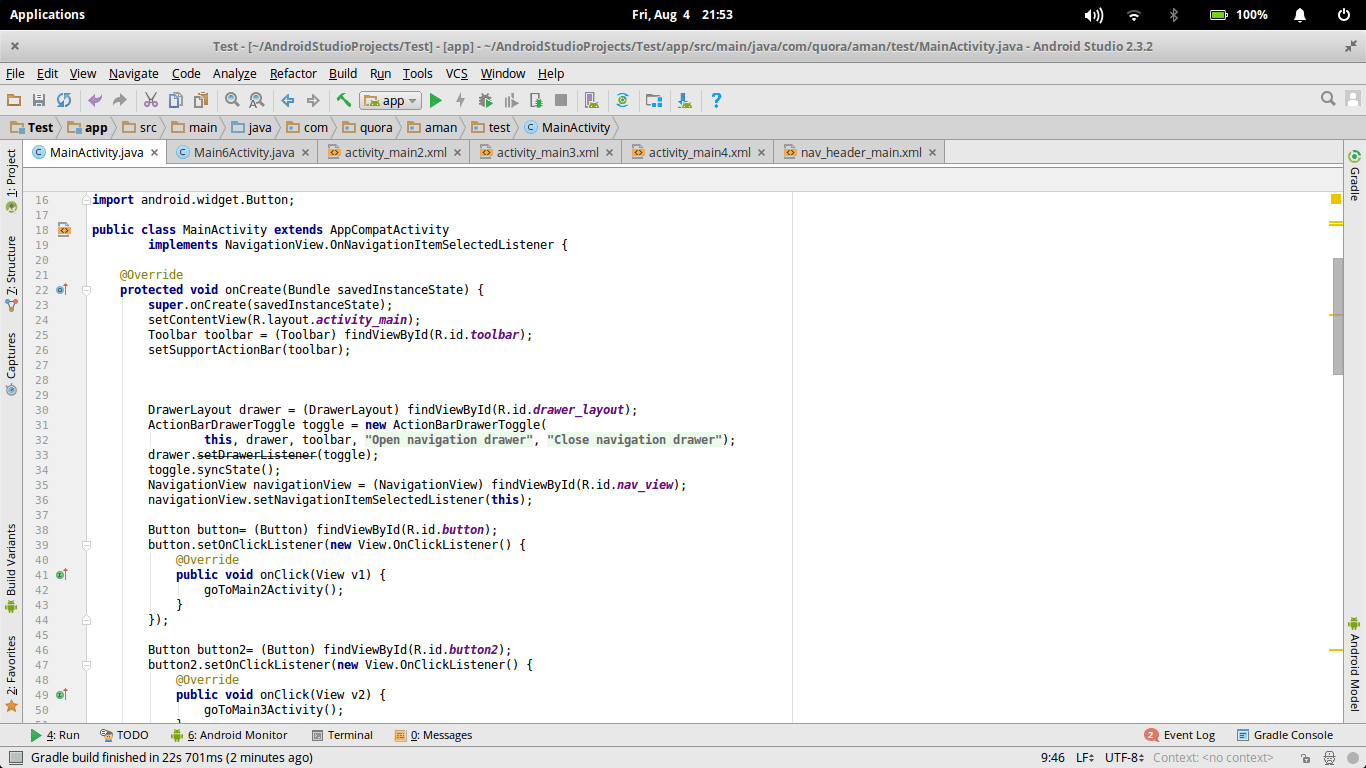Click the editor vertical scrollbar thumb
This screenshot has width=1366, height=768.
coord(1338,316)
